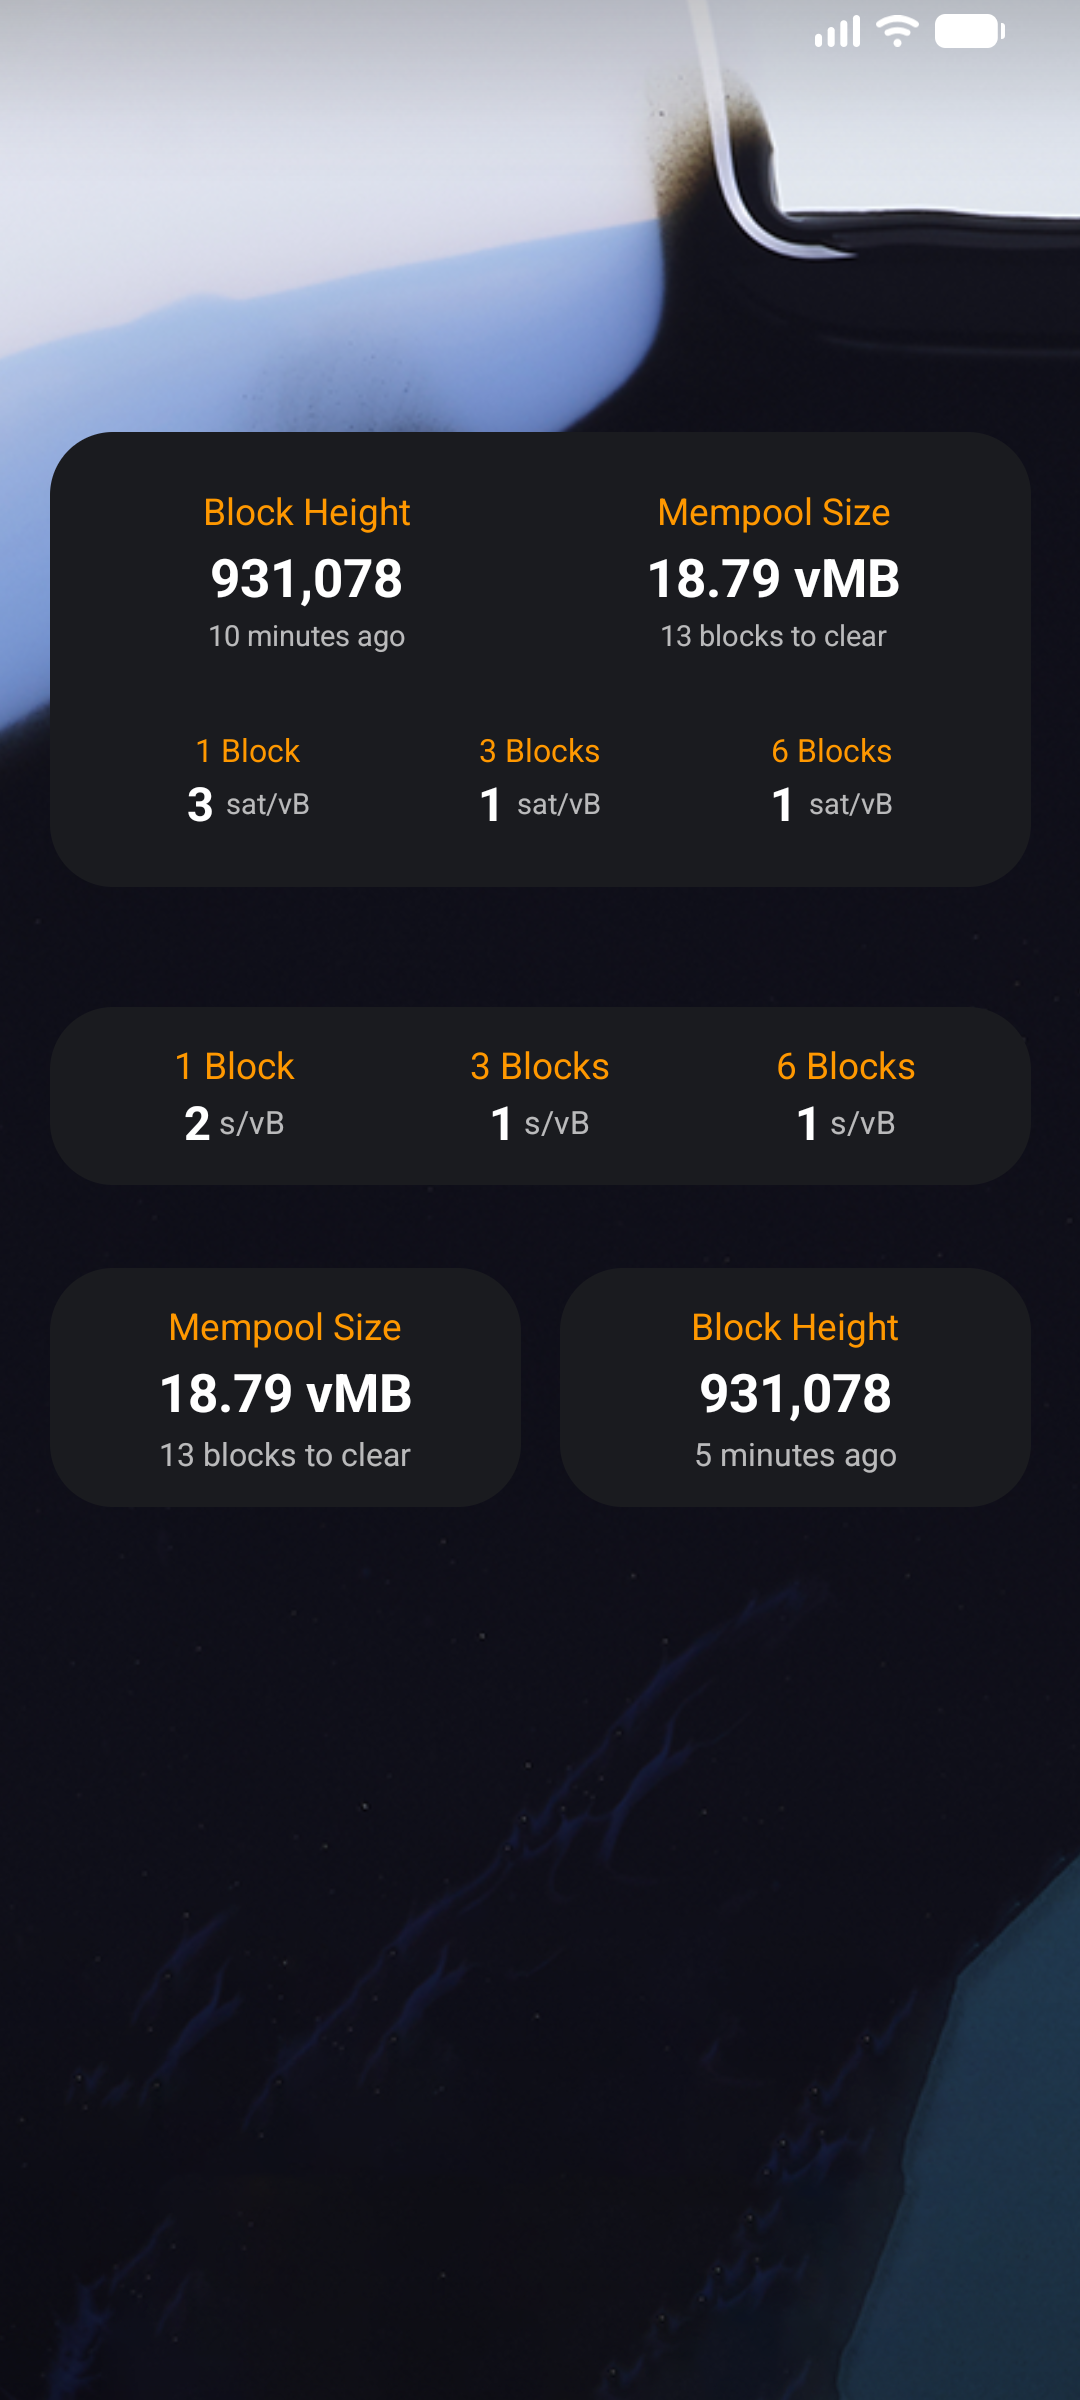This screenshot has width=1080, height=2400.
Task: Tap Mempool Size heading in the large combined widget
Action: click(773, 513)
